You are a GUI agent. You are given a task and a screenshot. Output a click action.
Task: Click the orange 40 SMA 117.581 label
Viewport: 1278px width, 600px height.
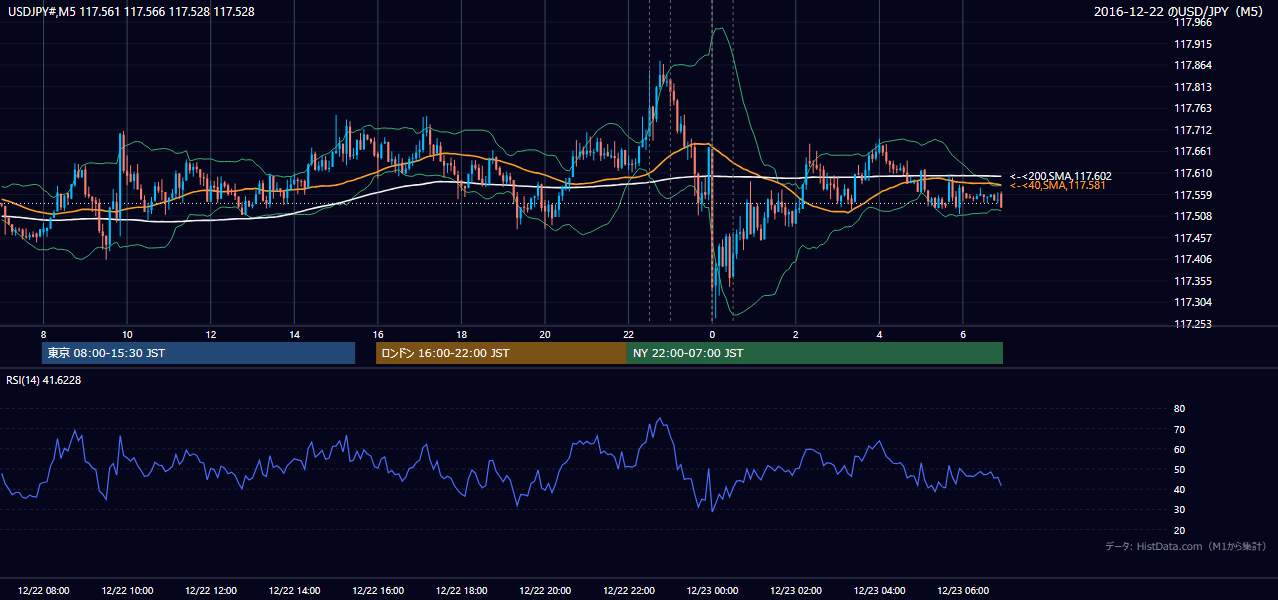tap(1057, 186)
